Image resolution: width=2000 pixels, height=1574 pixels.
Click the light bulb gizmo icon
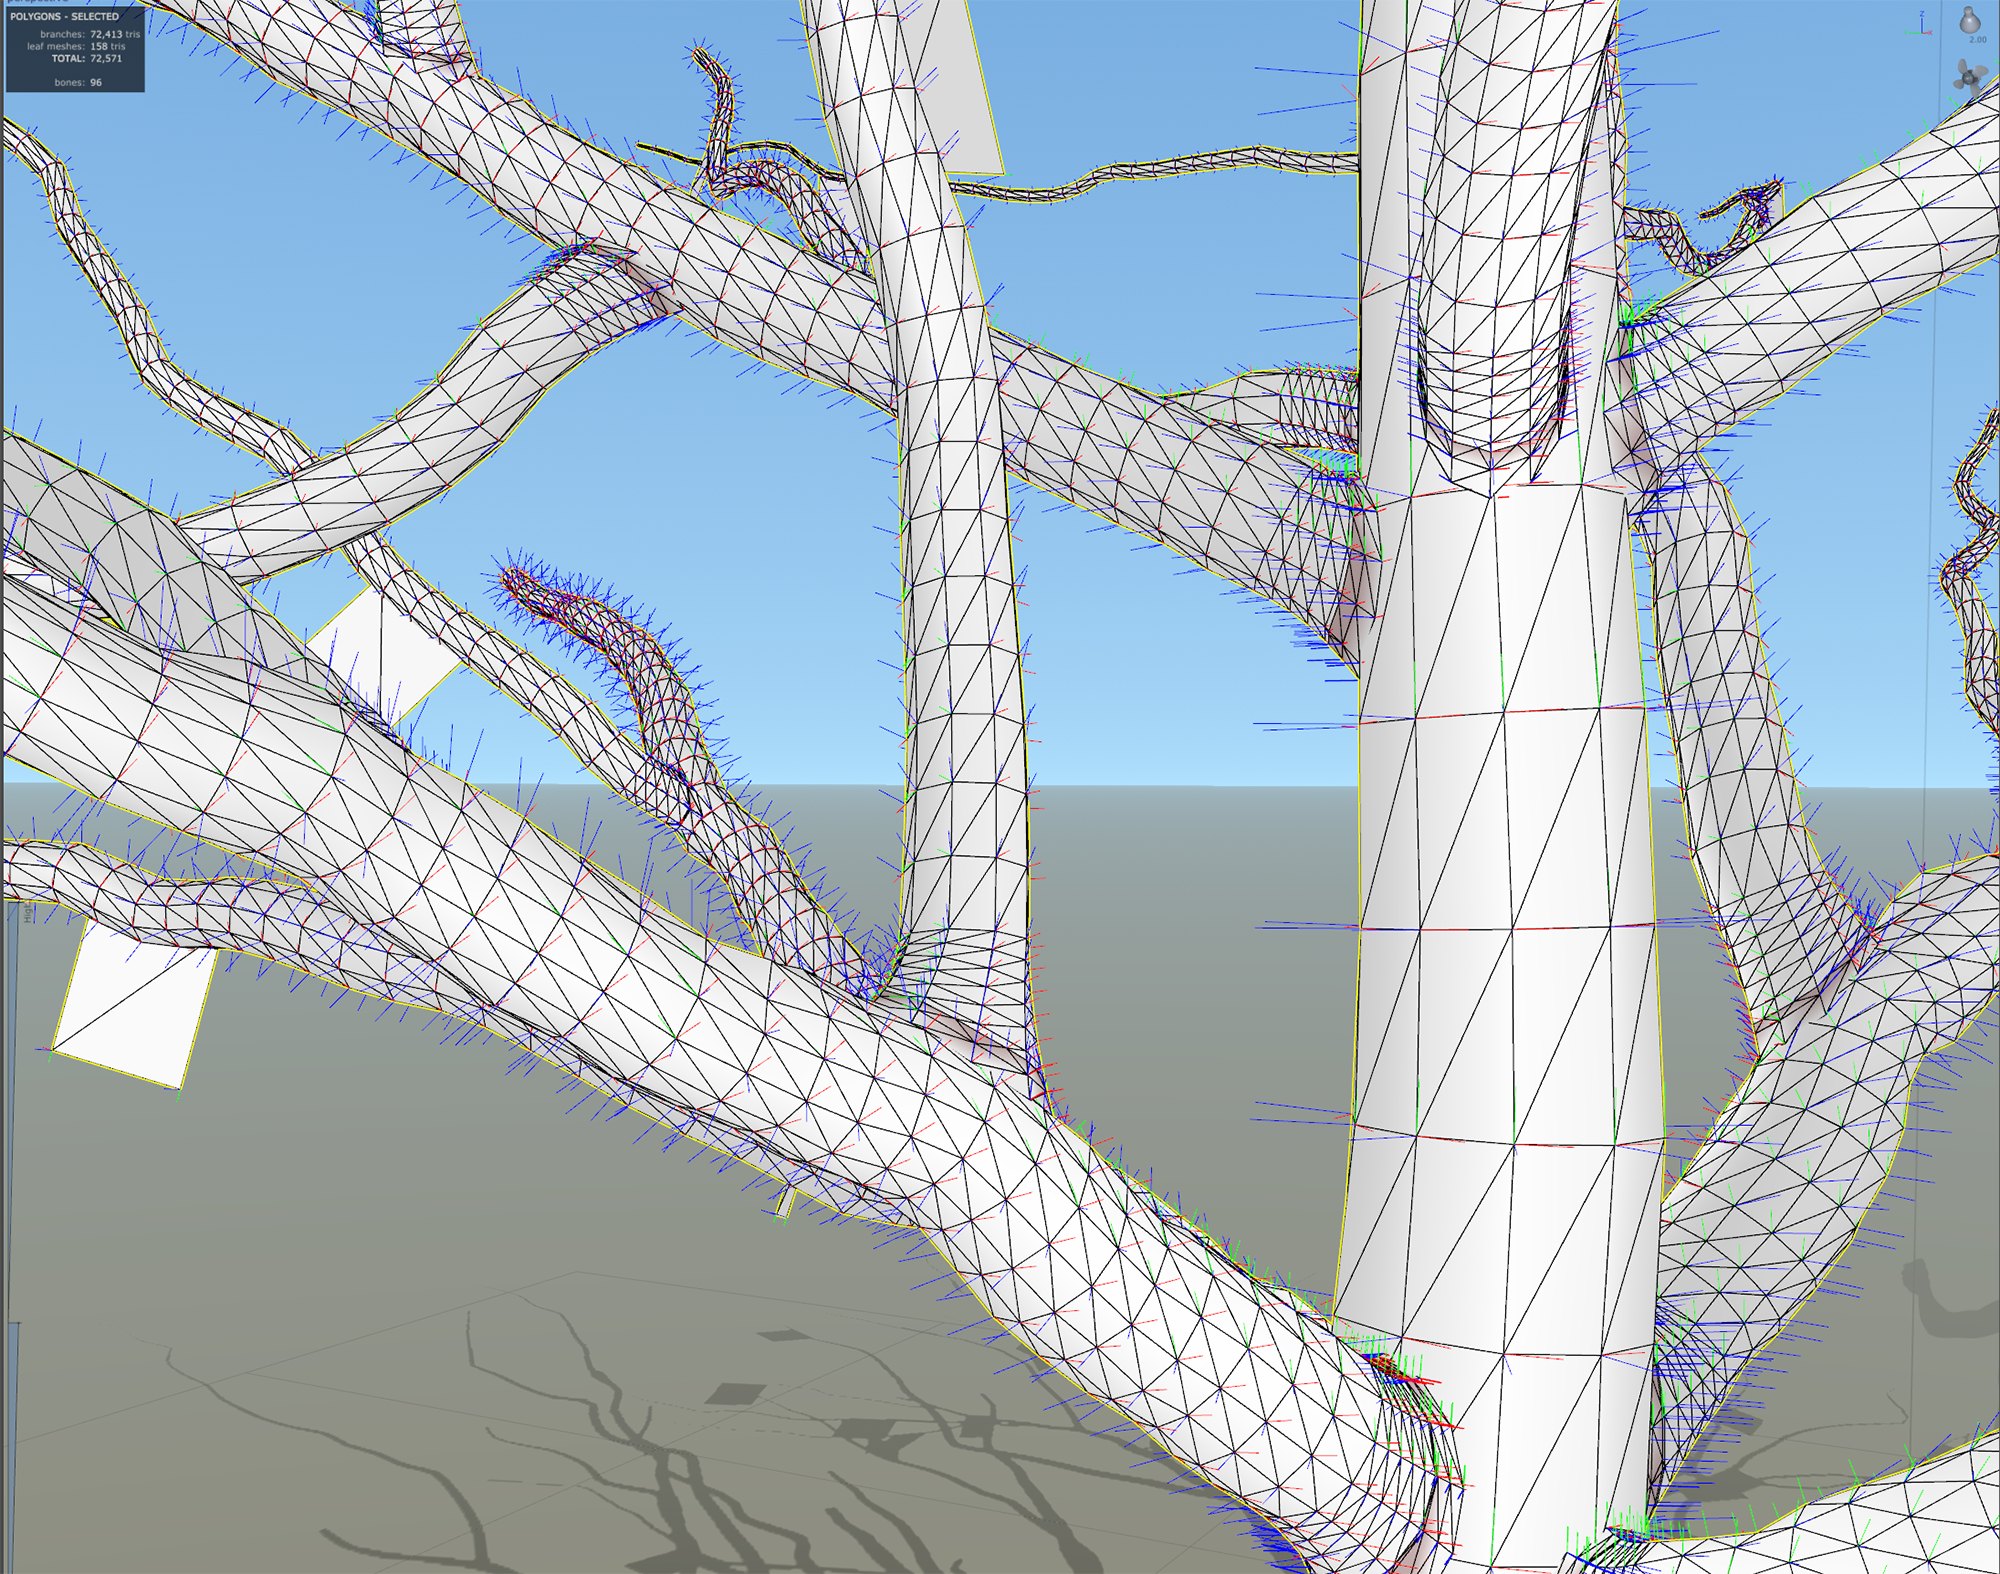[x=1969, y=19]
